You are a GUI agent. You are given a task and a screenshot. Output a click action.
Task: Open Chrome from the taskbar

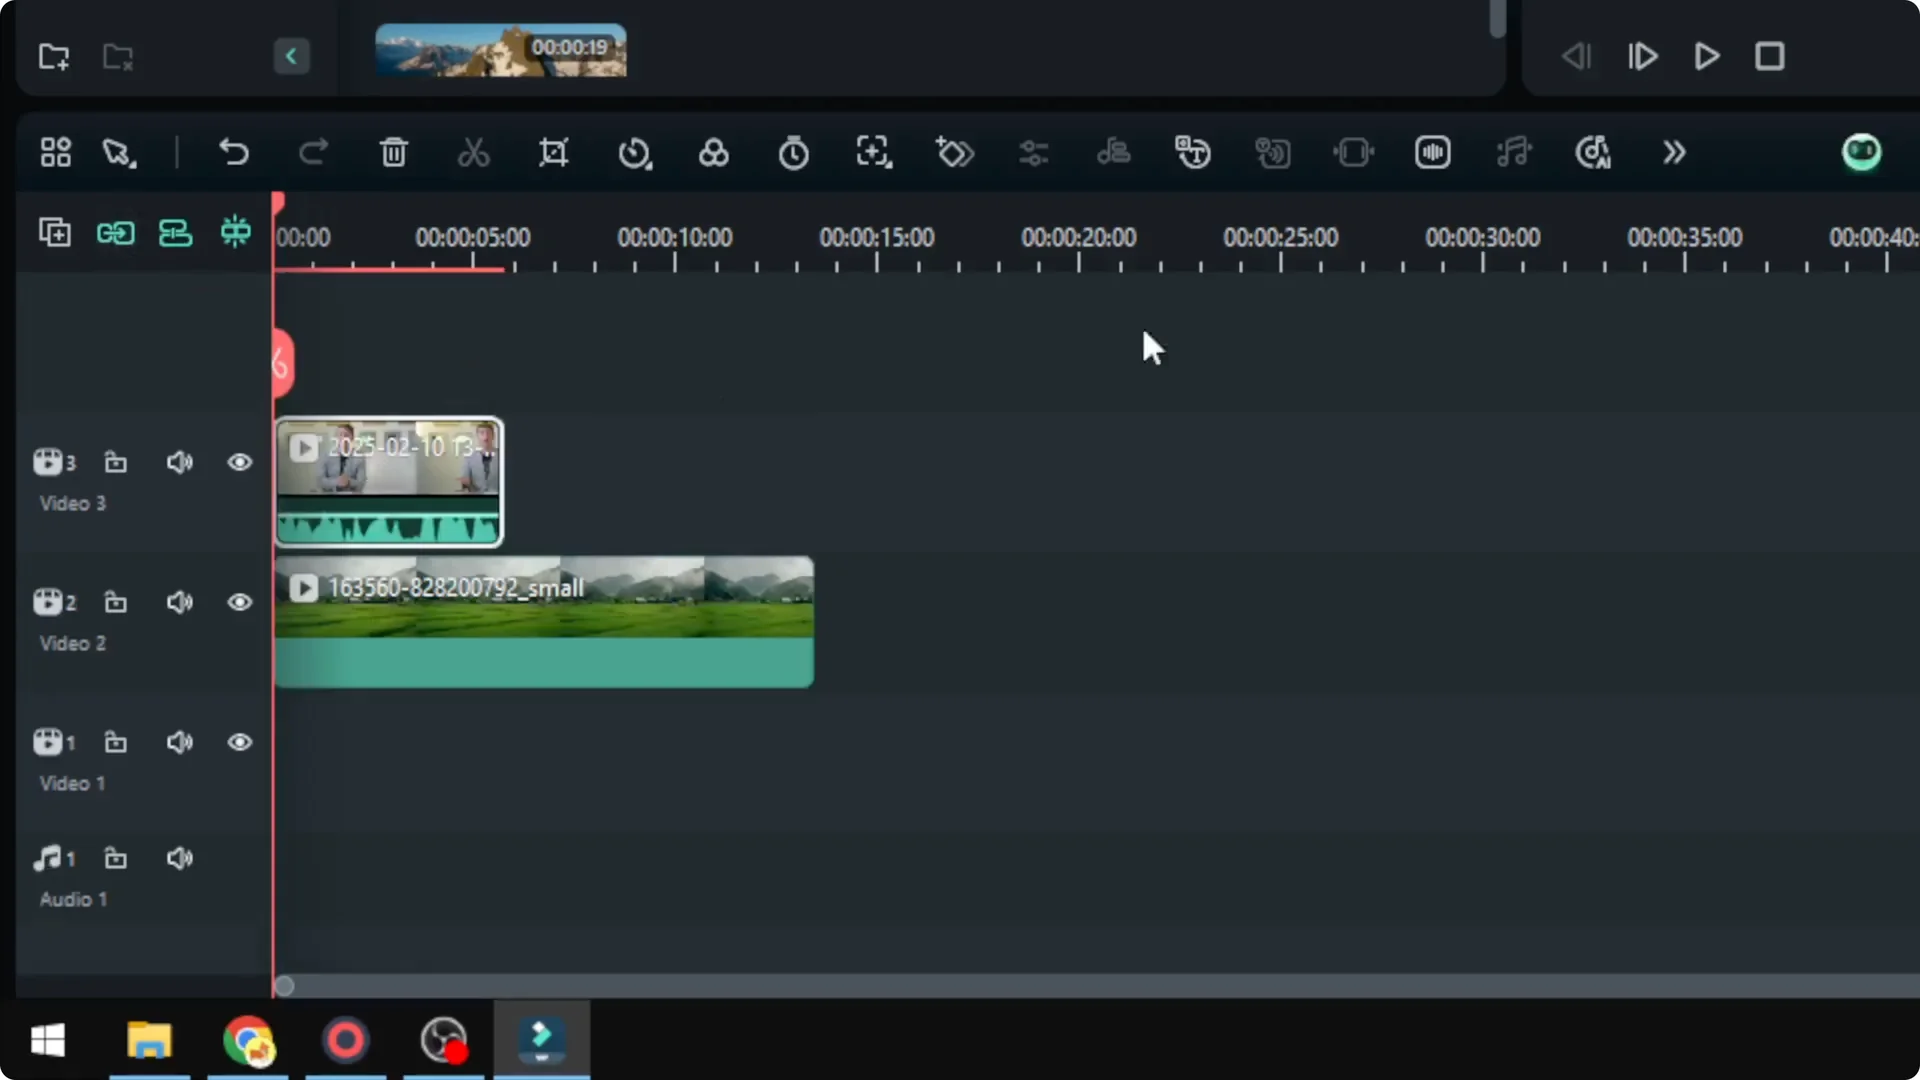248,1040
